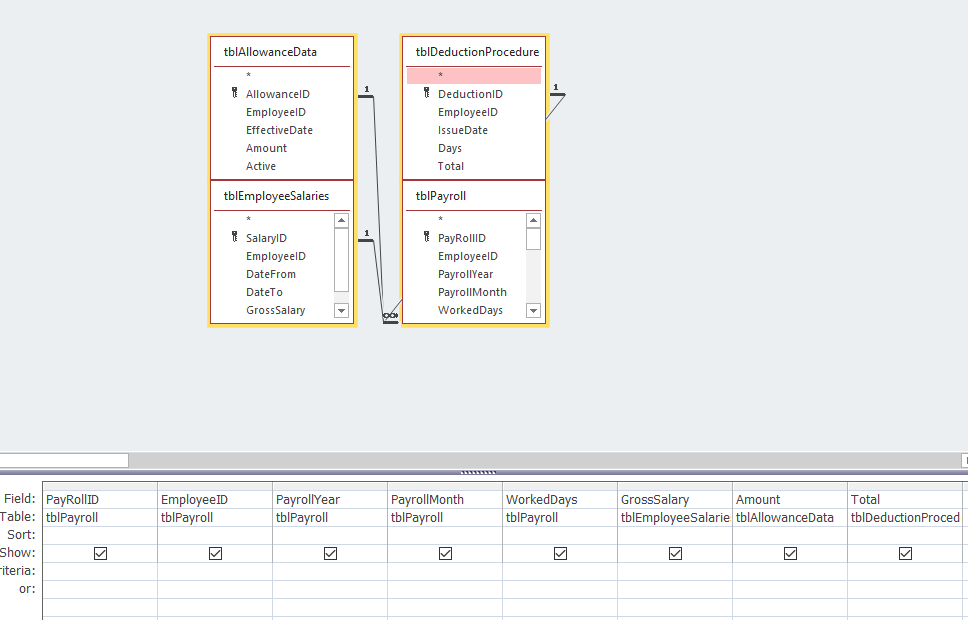Click the PayrollYear Field cell in grid

(330, 499)
